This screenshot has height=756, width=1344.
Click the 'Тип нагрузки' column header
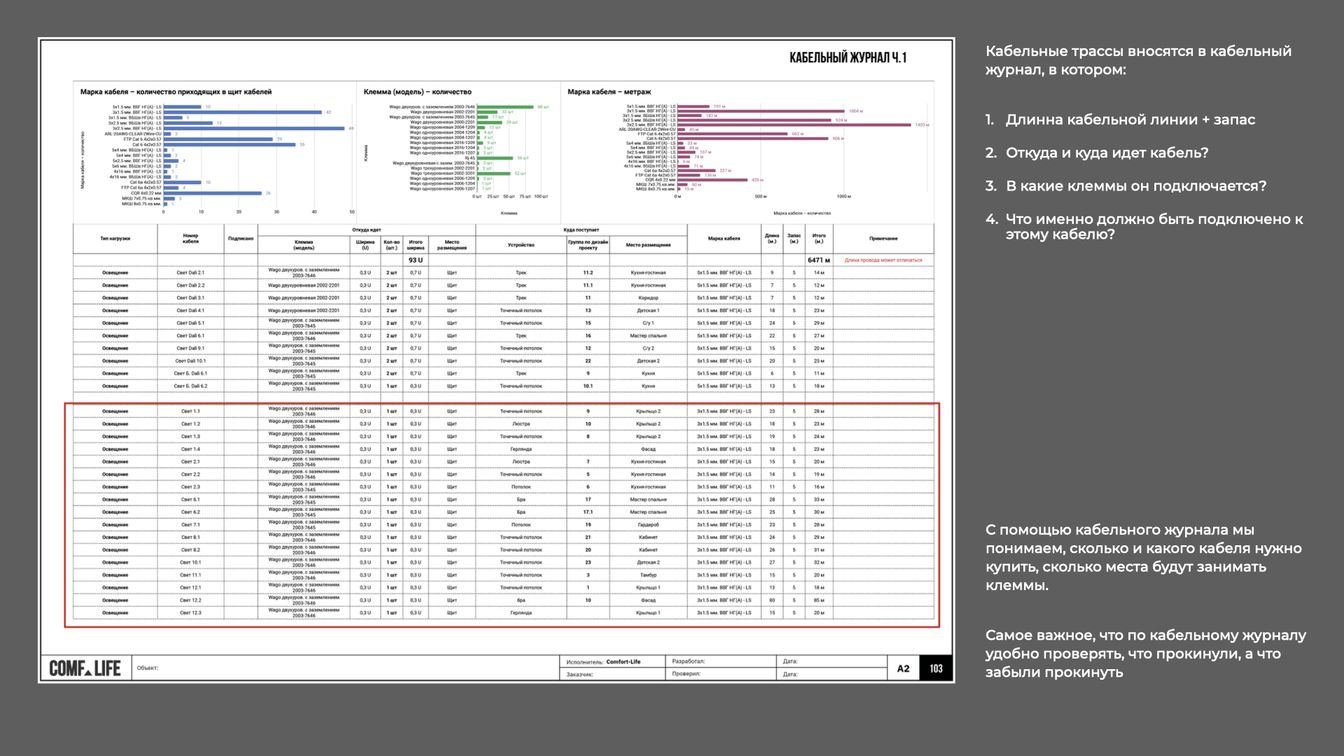pos(115,238)
